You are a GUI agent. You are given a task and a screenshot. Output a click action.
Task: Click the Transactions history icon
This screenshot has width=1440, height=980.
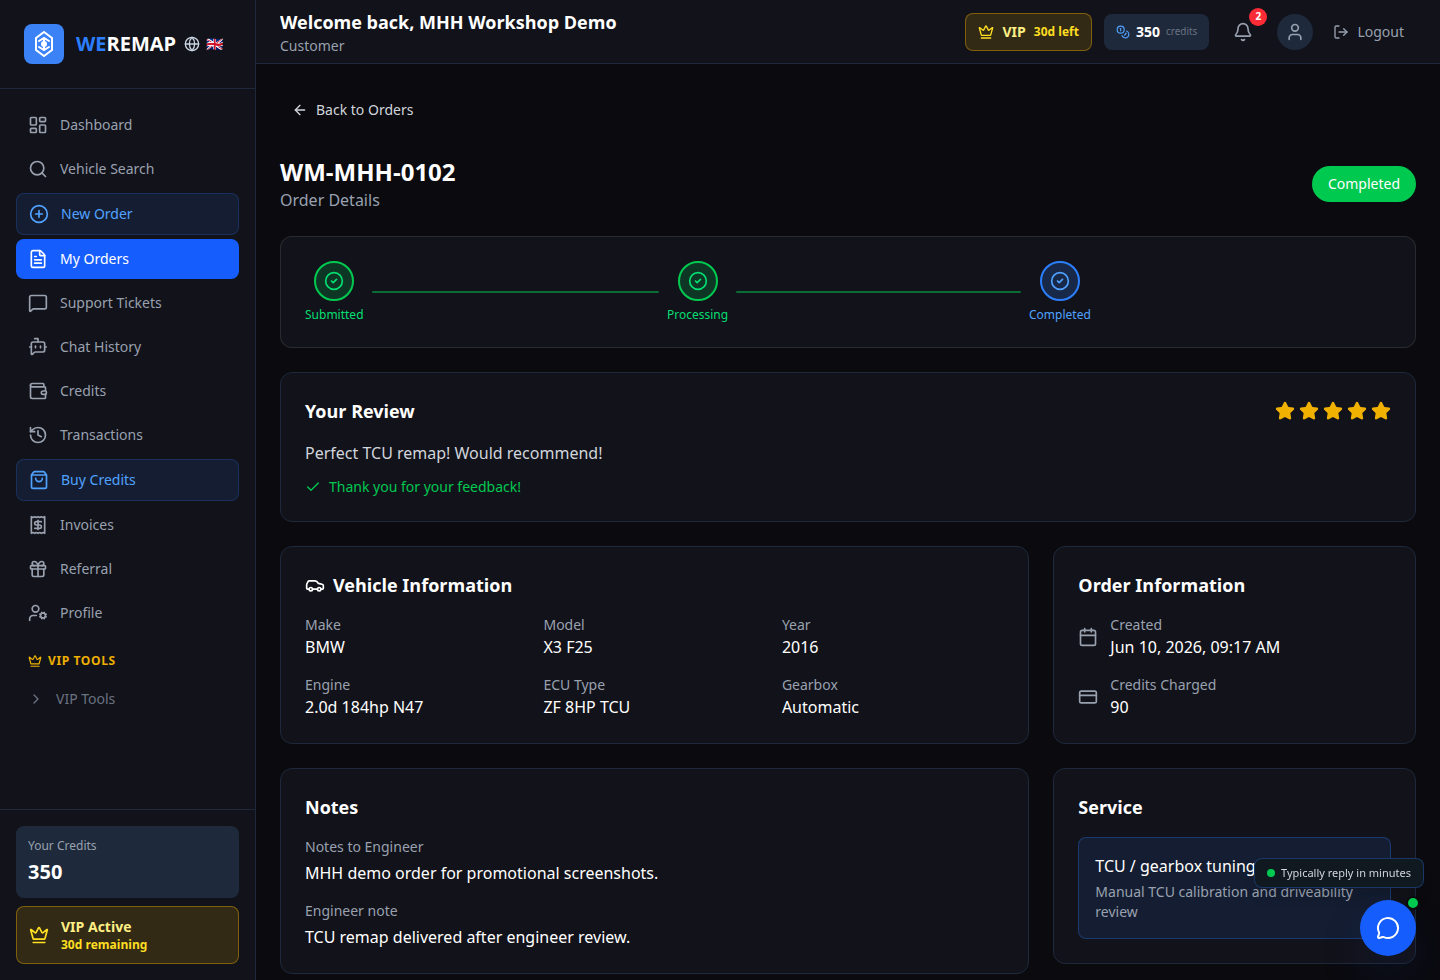pos(38,435)
